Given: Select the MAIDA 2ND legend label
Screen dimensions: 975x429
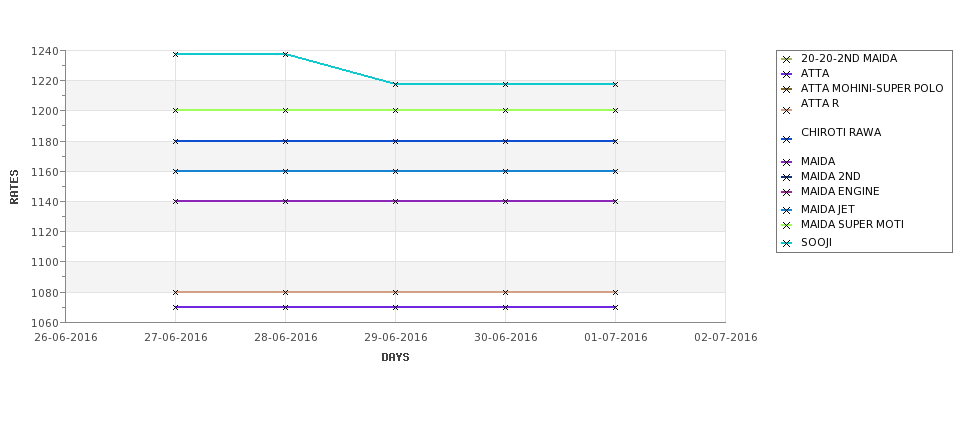Looking at the screenshot, I should click(x=831, y=177).
